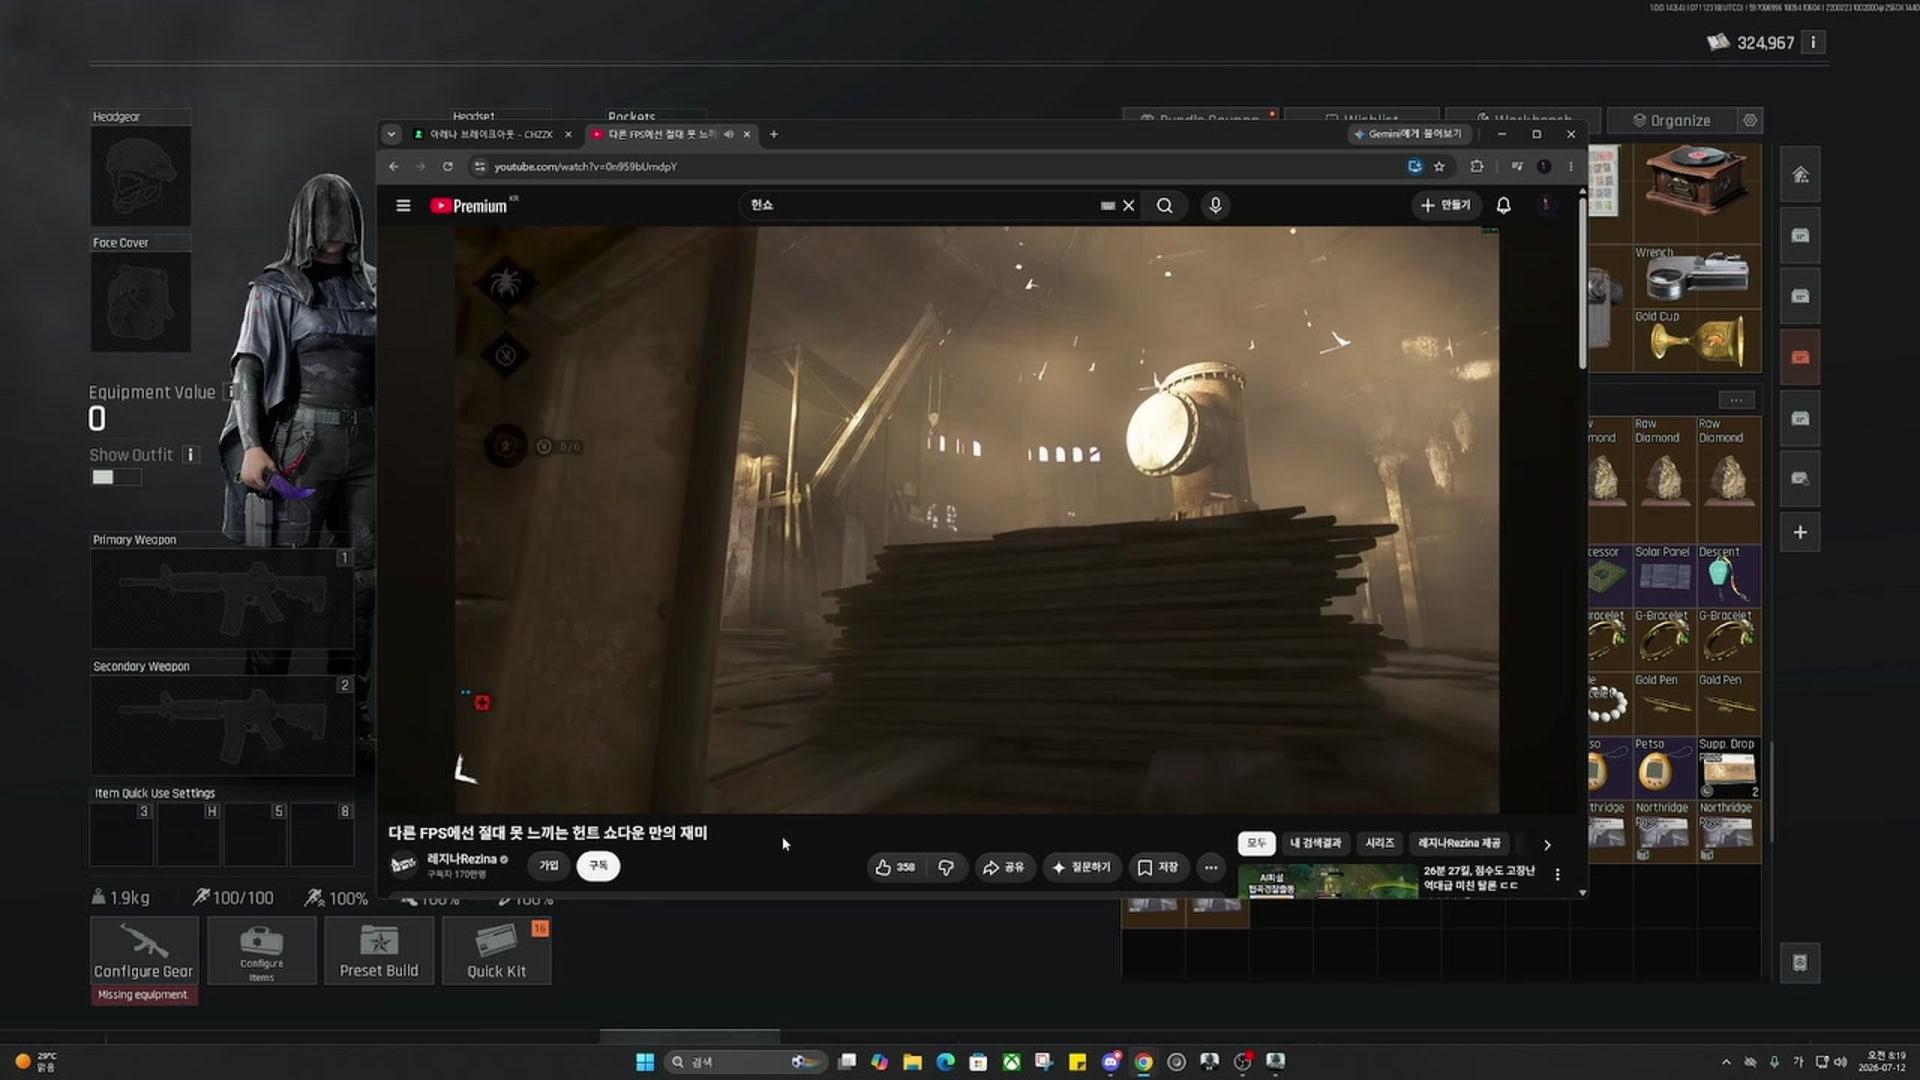The width and height of the screenshot is (1920, 1080).
Task: Open the YouTube hamburger guide menu
Action: point(403,206)
